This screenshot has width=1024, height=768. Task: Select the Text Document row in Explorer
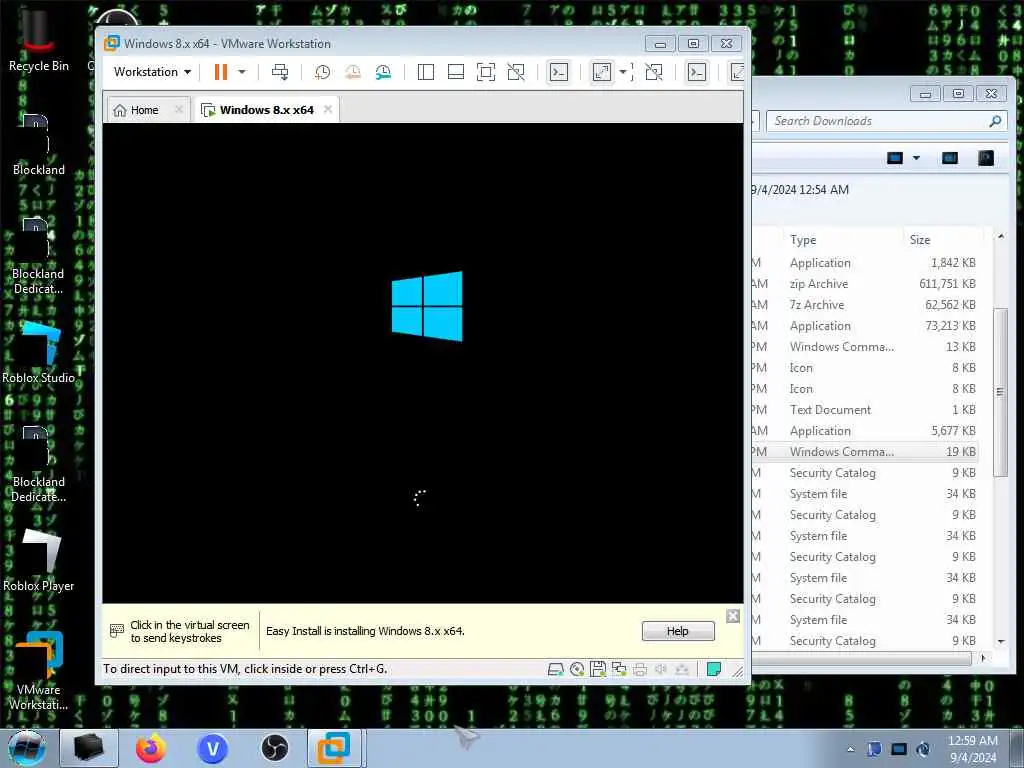coord(864,409)
